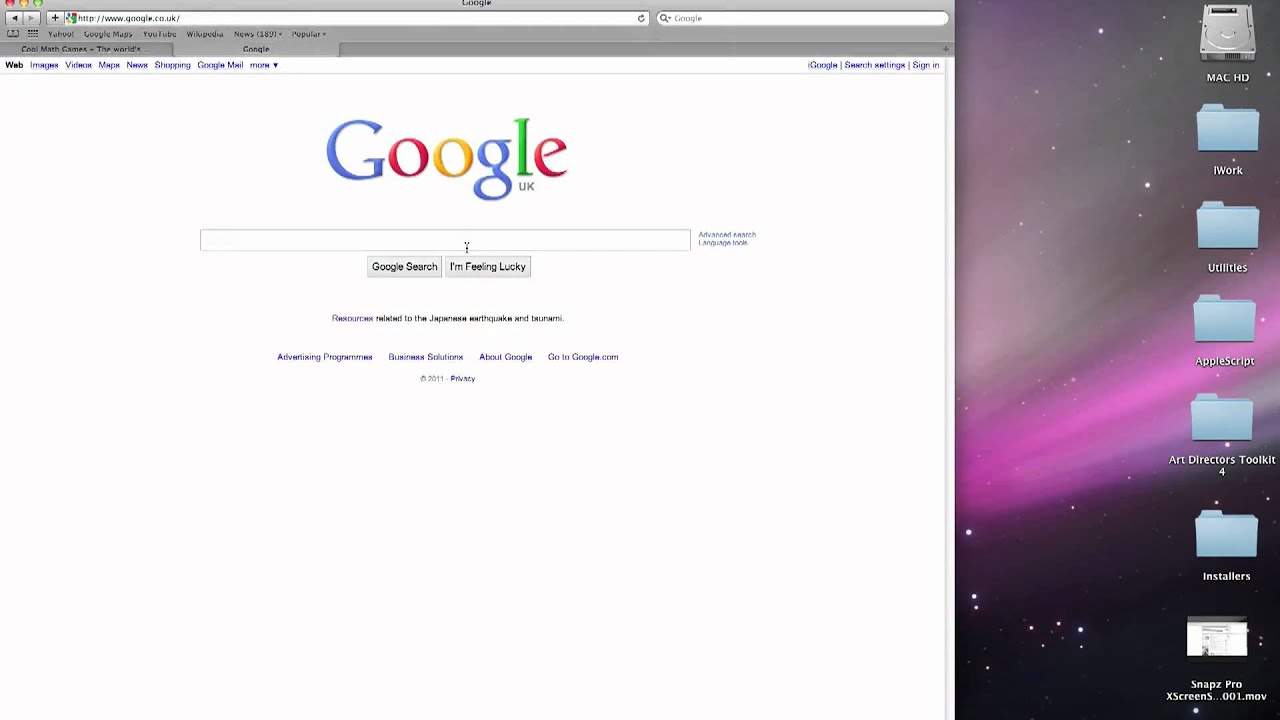Click the I'm Feeling Lucky button
This screenshot has height=720, width=1280.
487,267
